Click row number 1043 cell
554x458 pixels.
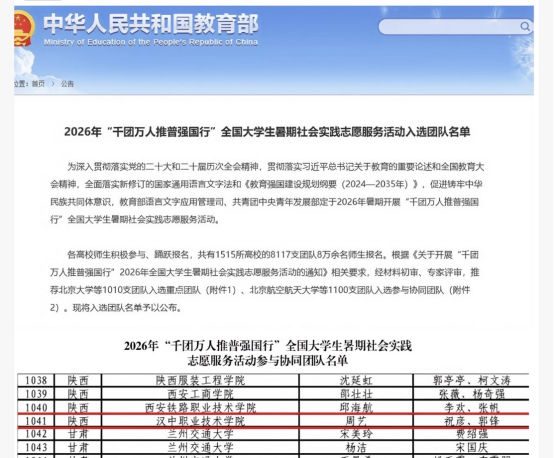click(x=36, y=447)
